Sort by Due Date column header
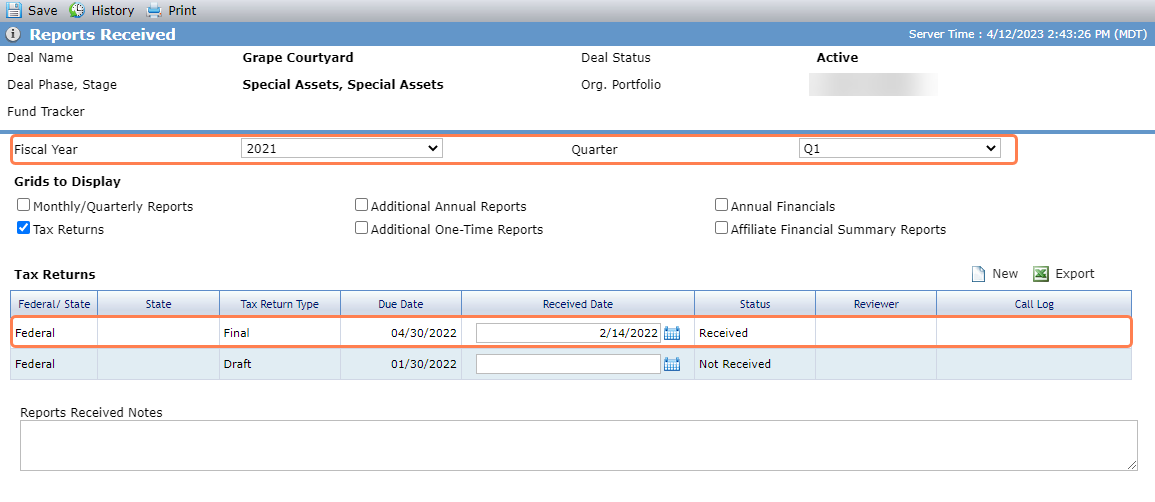Screen dimensions: 1155x502 pyautogui.click(x=401, y=304)
